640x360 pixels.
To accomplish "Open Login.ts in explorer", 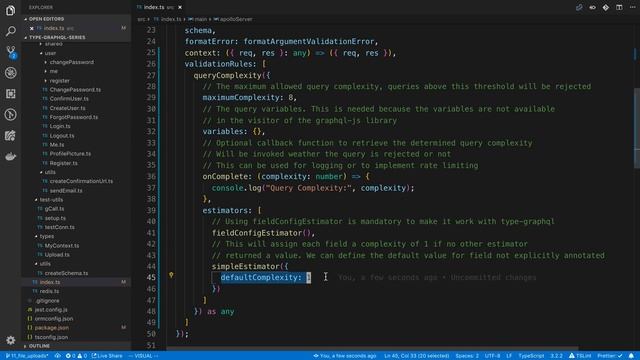I will (x=60, y=126).
